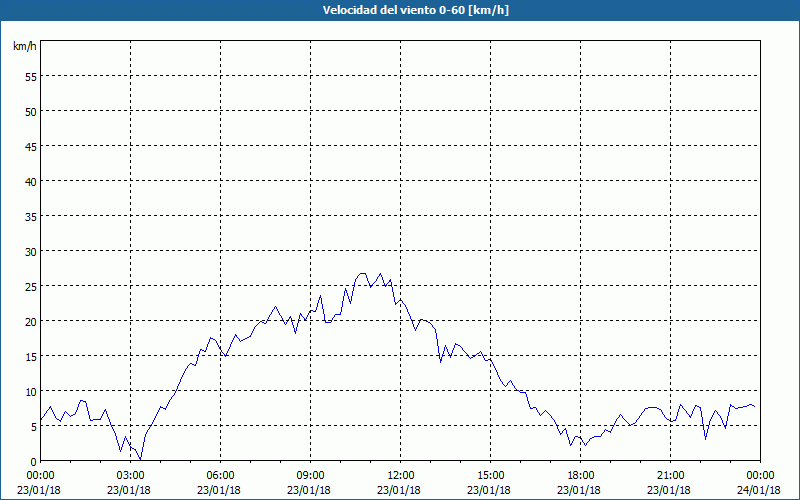Click the 06:00 time label on the x-axis
The height and width of the screenshot is (500, 800).
click(220, 475)
